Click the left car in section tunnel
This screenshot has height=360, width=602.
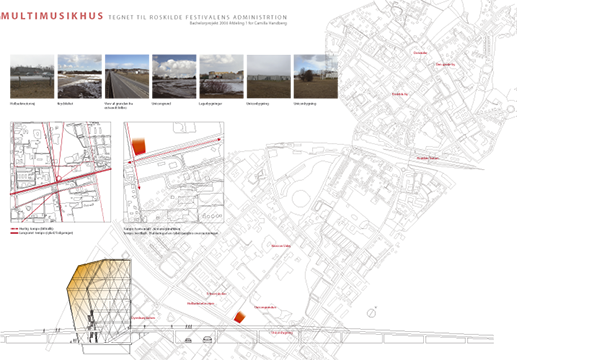point(188,340)
